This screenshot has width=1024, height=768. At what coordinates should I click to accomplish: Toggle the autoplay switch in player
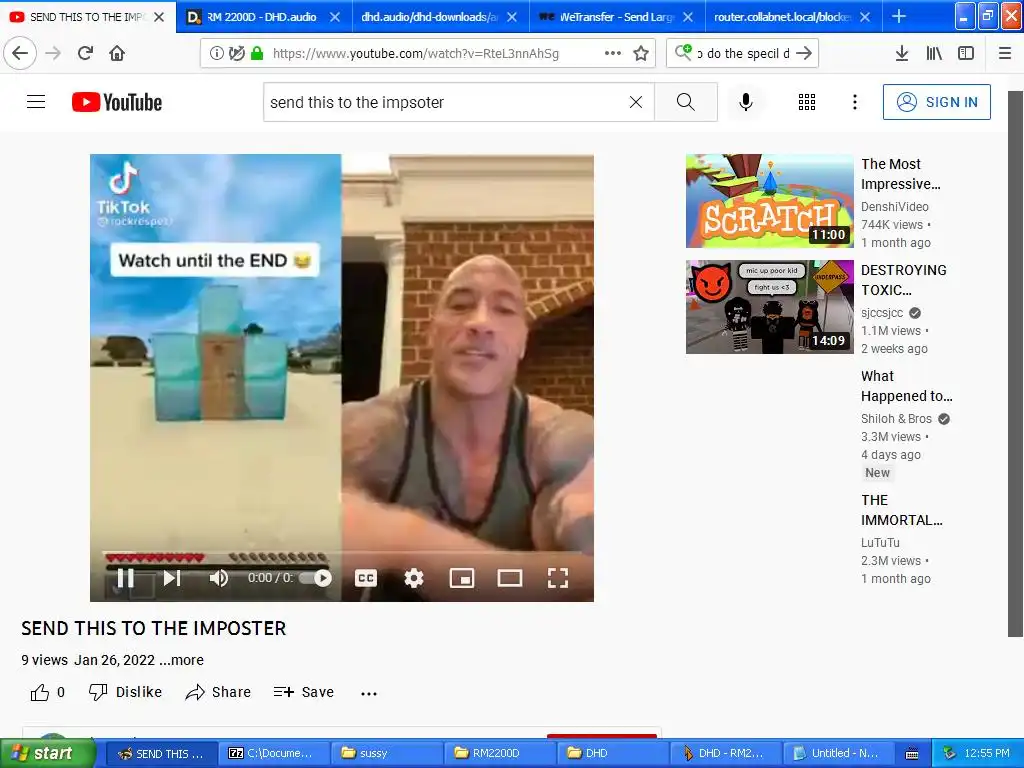(315, 578)
